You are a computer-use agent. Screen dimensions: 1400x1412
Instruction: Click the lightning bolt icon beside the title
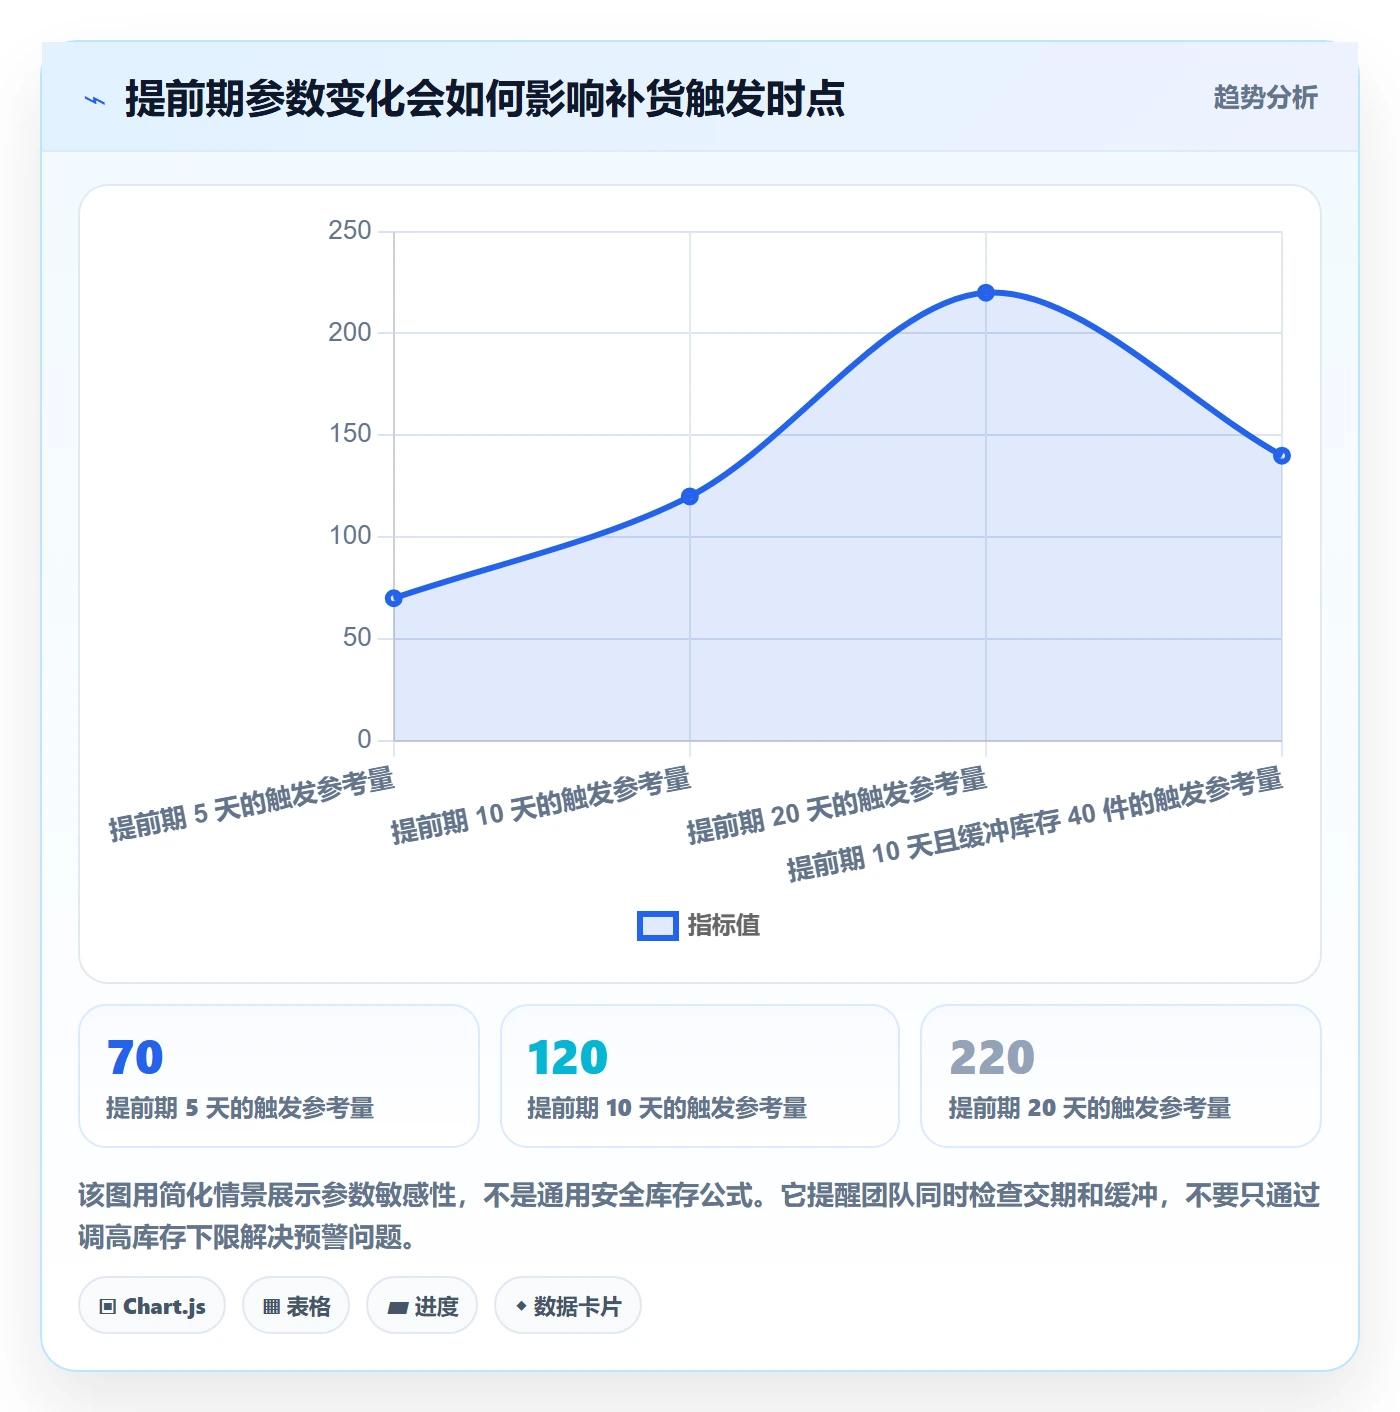(x=95, y=100)
